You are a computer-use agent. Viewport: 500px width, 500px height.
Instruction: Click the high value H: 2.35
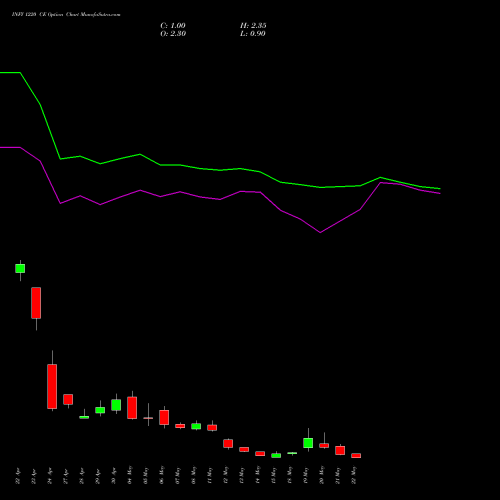pyautogui.click(x=253, y=26)
